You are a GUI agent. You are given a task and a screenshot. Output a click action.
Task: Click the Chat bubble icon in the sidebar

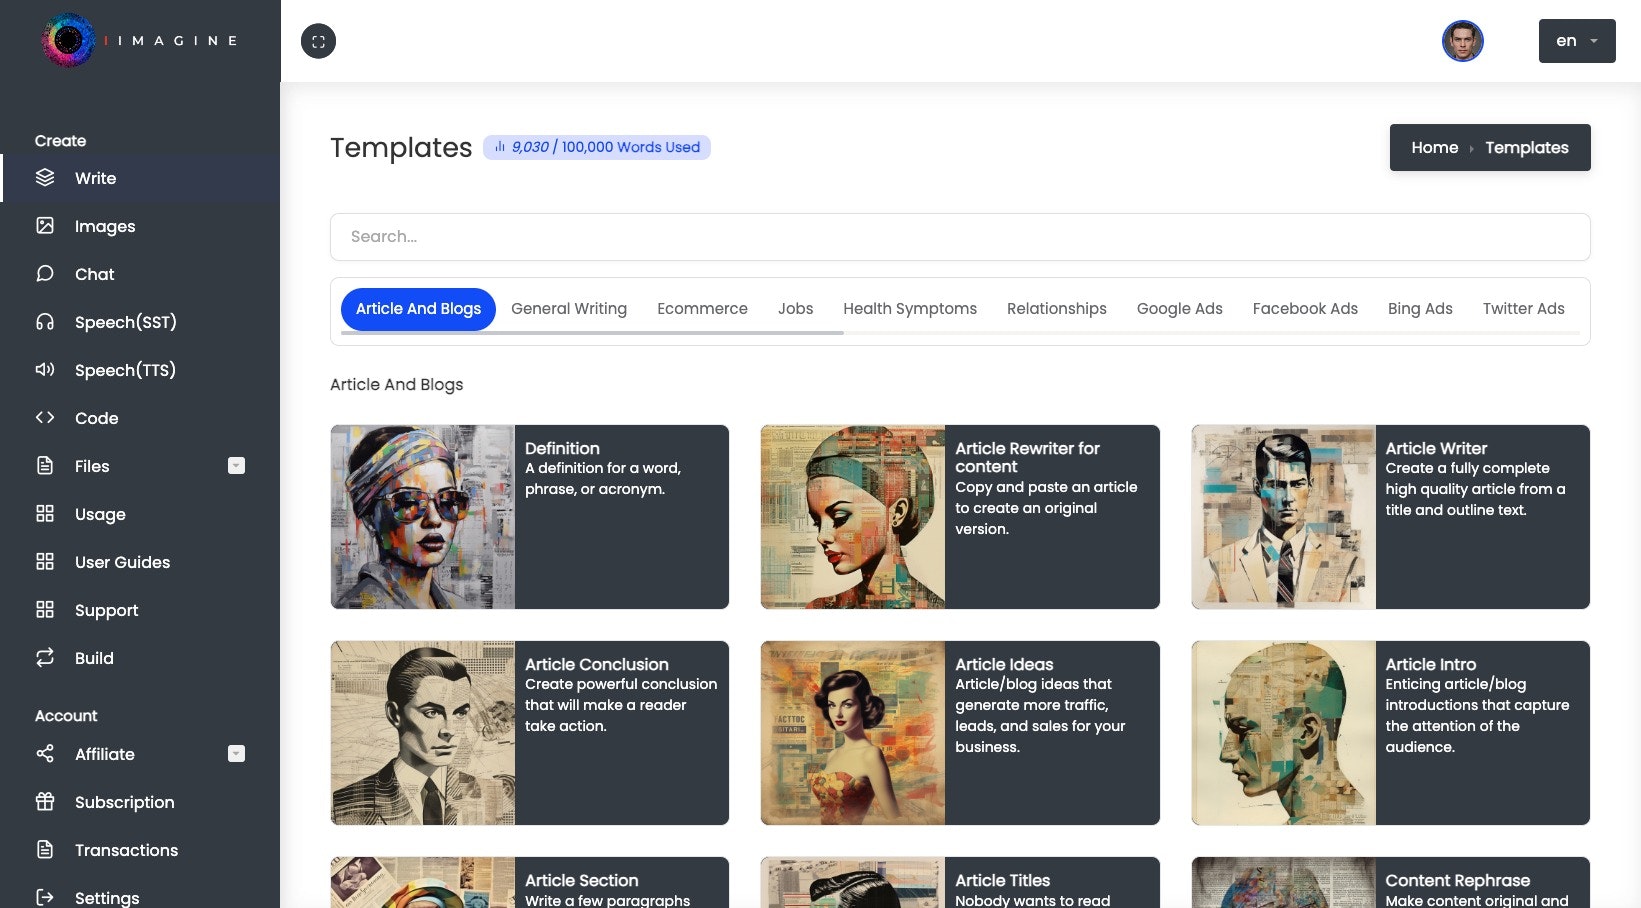(45, 274)
